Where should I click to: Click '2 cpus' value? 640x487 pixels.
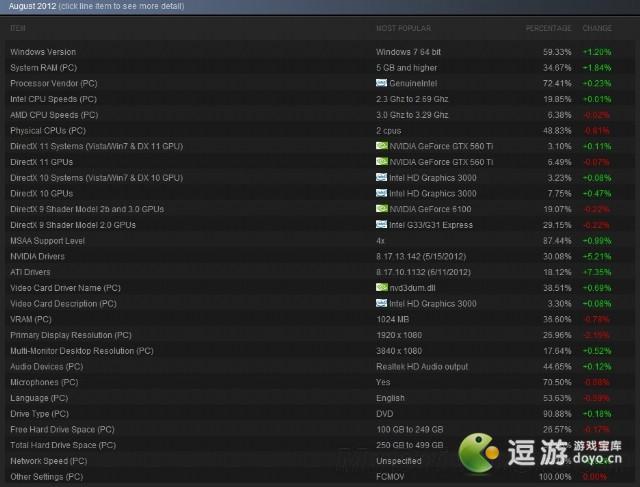coord(389,131)
